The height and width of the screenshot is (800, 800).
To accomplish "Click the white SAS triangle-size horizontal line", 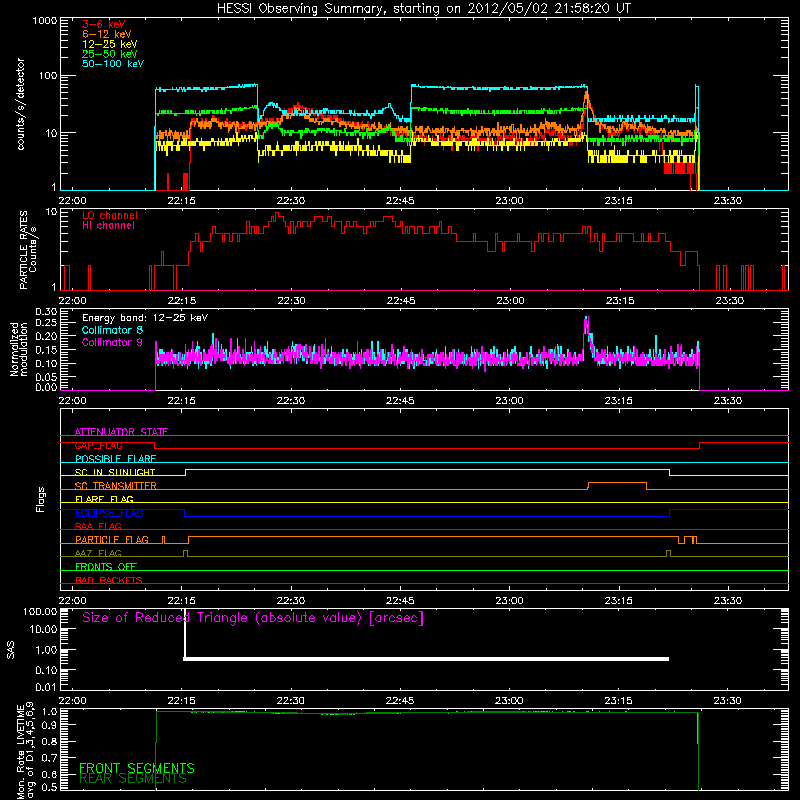I will tap(426, 659).
